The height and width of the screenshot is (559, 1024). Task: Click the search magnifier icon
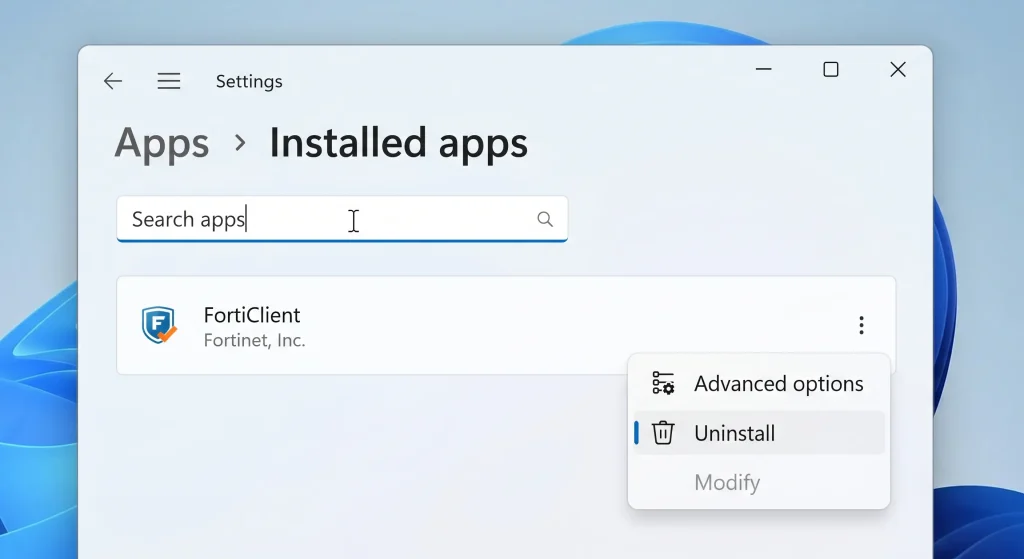click(x=545, y=219)
